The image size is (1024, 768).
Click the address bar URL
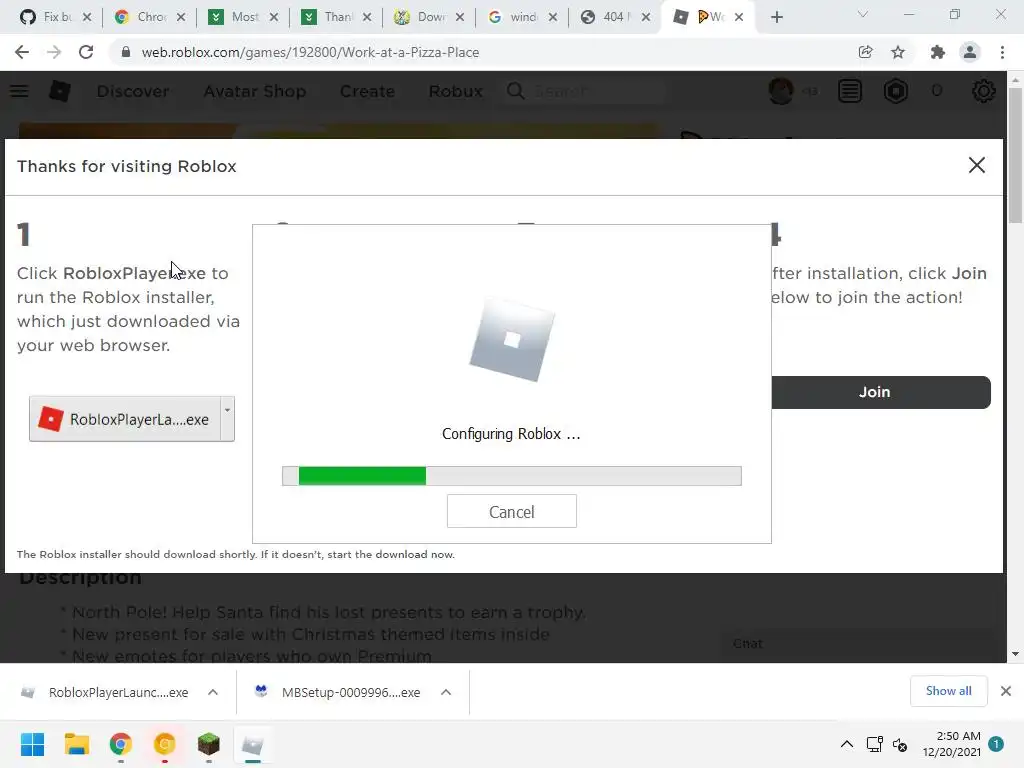310,52
